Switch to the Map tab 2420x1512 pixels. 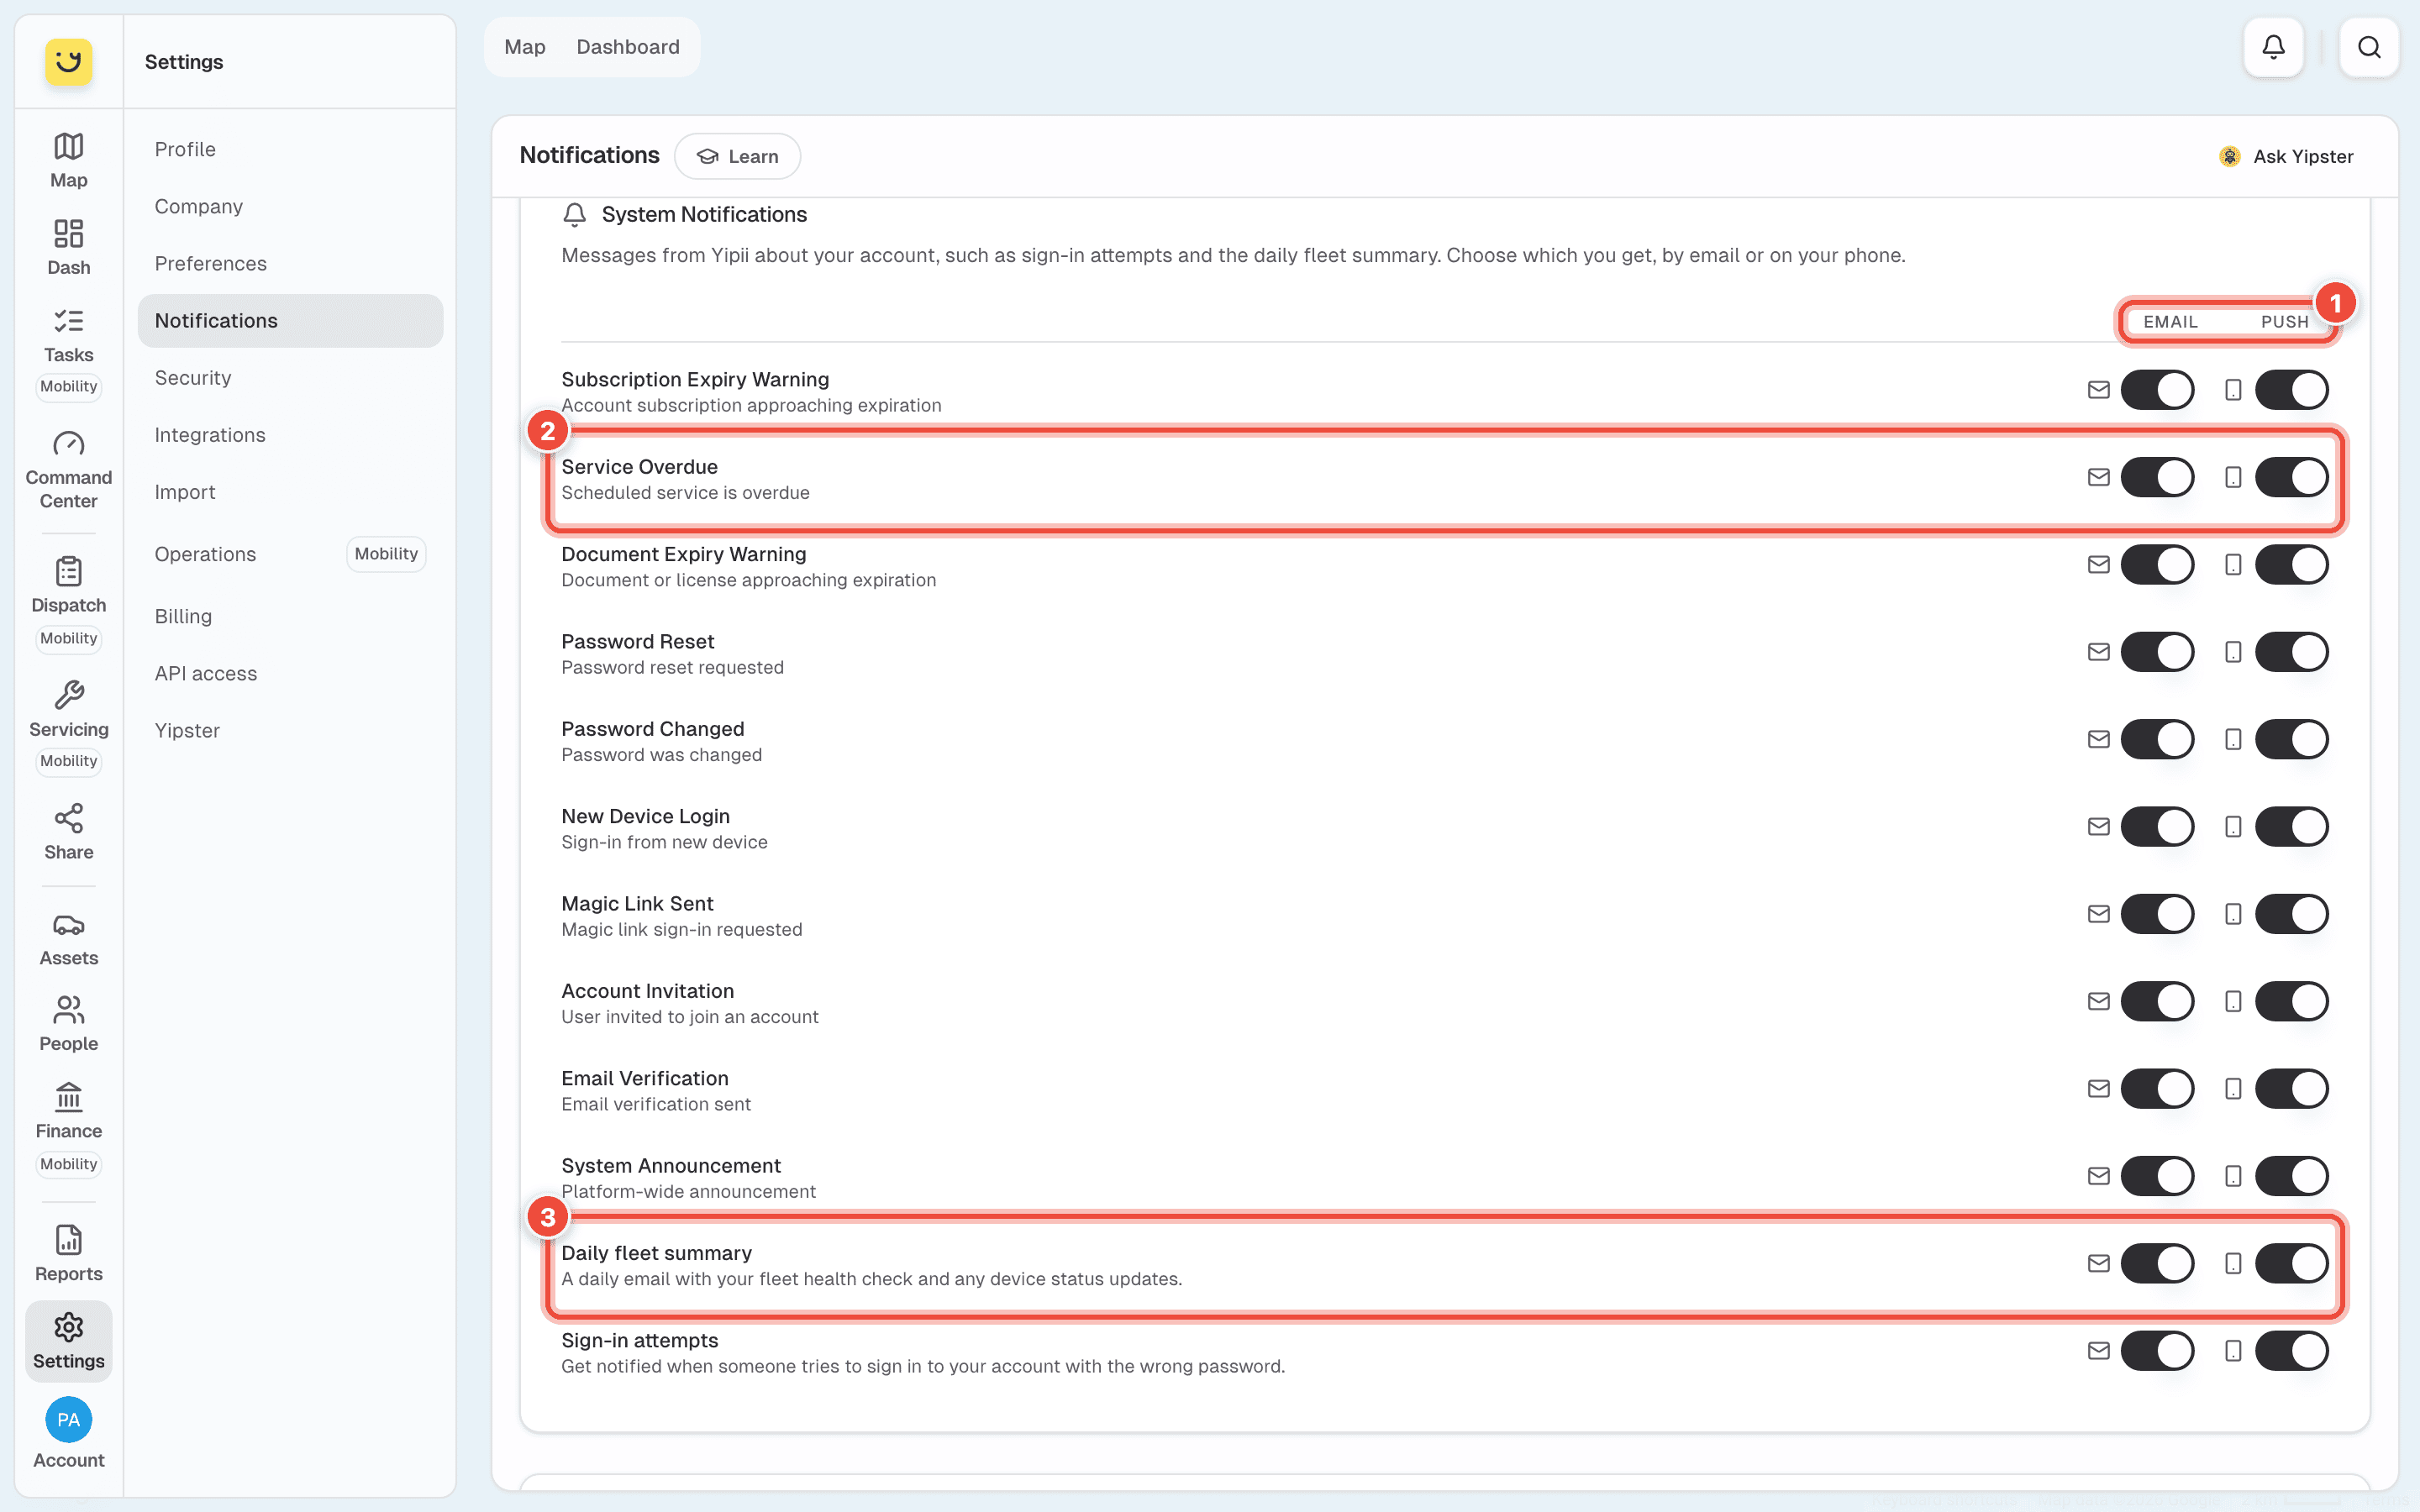524,47
